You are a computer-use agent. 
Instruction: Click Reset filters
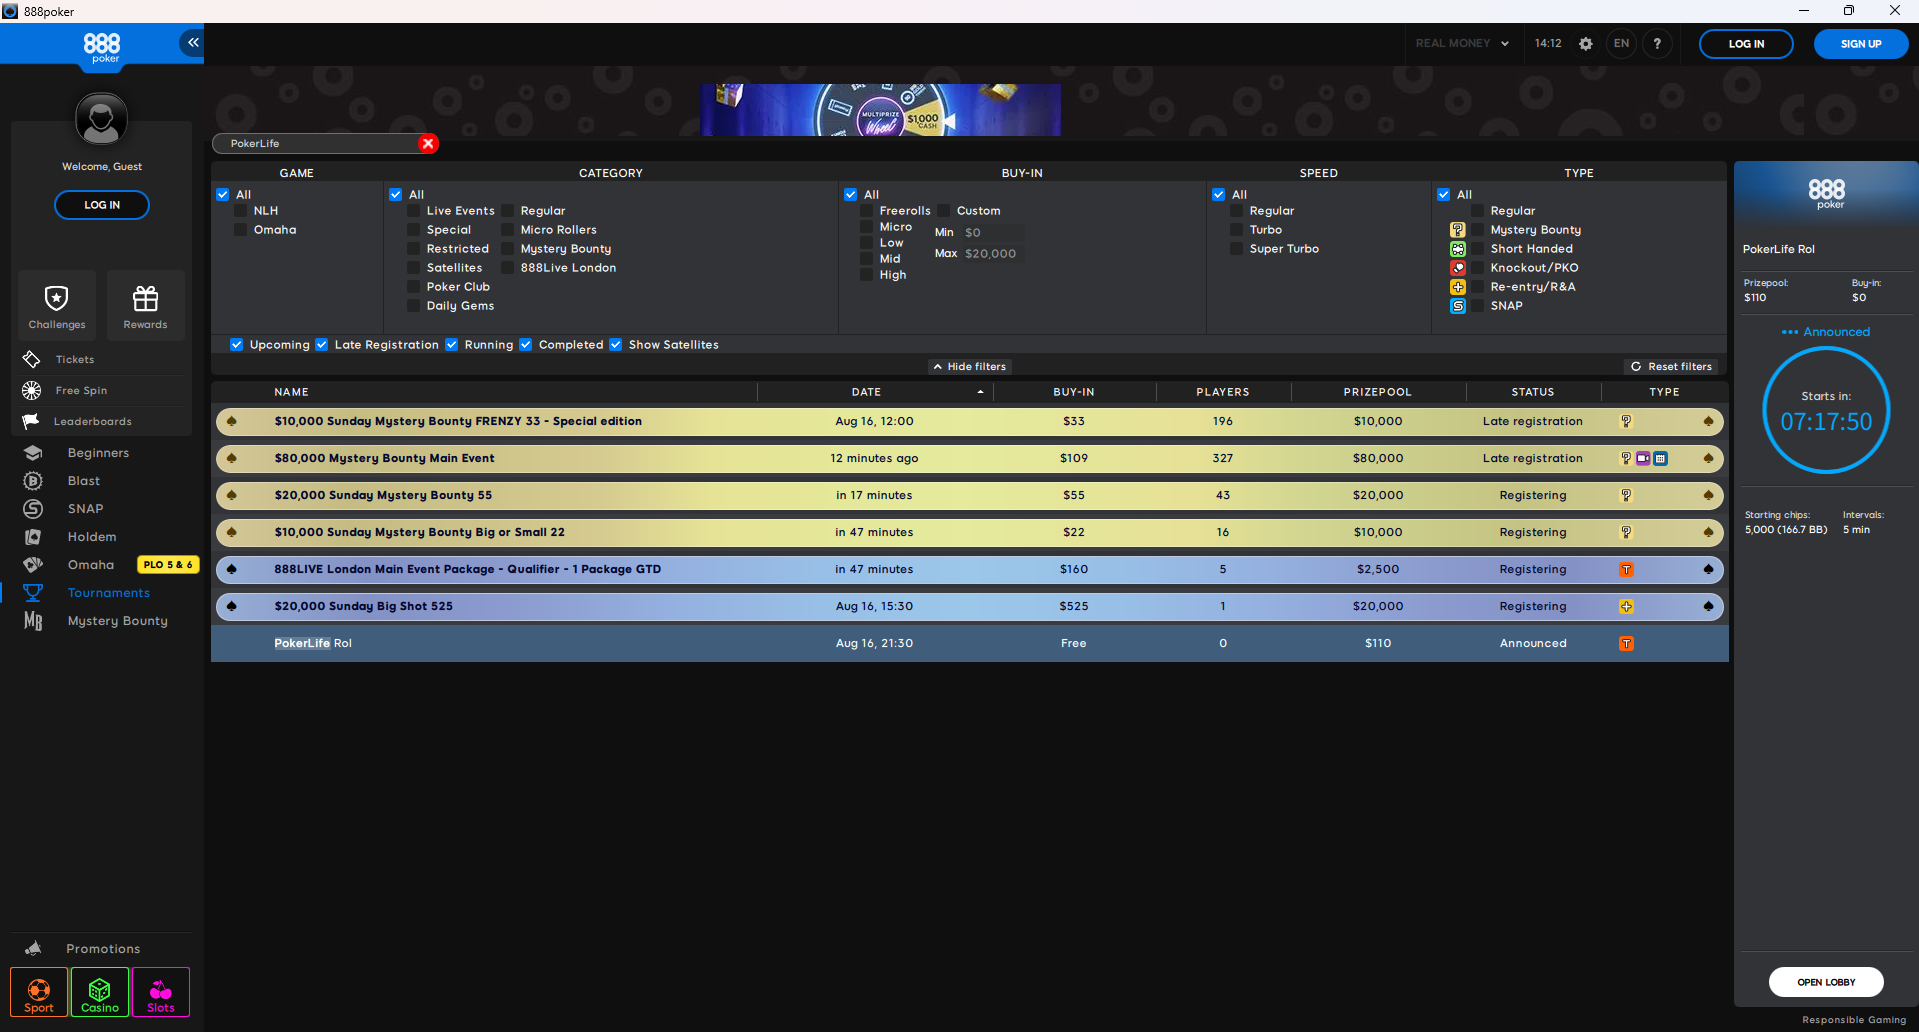pyautogui.click(x=1671, y=367)
